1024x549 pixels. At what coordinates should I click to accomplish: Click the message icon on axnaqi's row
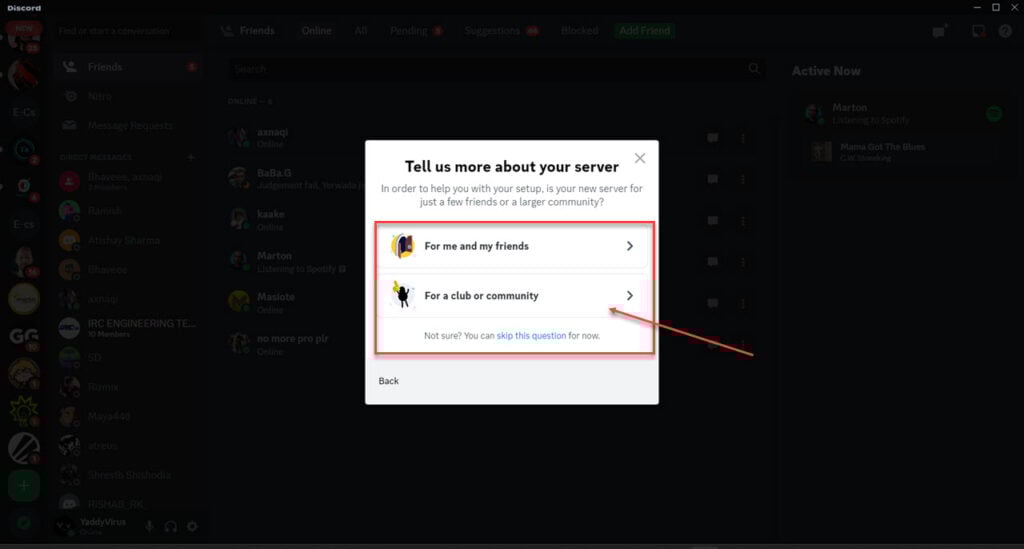pos(712,138)
